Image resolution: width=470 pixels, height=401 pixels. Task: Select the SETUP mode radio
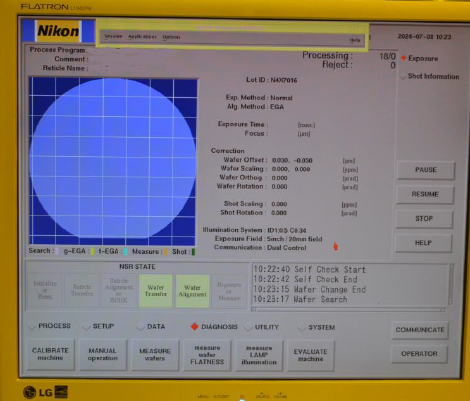(x=86, y=327)
